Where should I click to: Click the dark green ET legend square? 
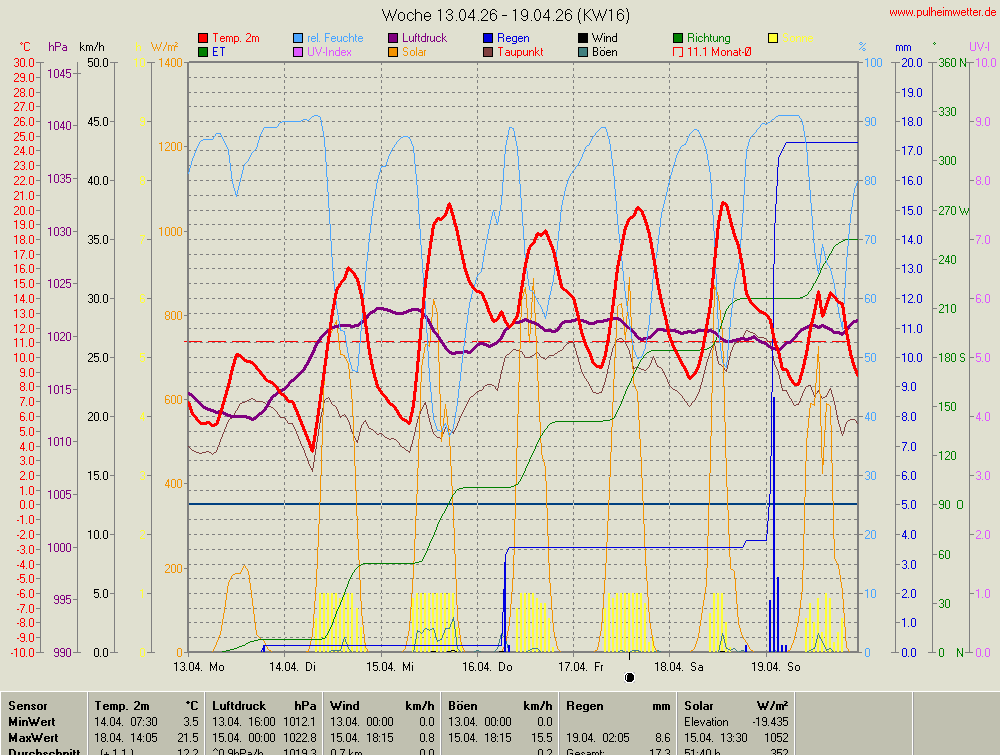coord(204,52)
